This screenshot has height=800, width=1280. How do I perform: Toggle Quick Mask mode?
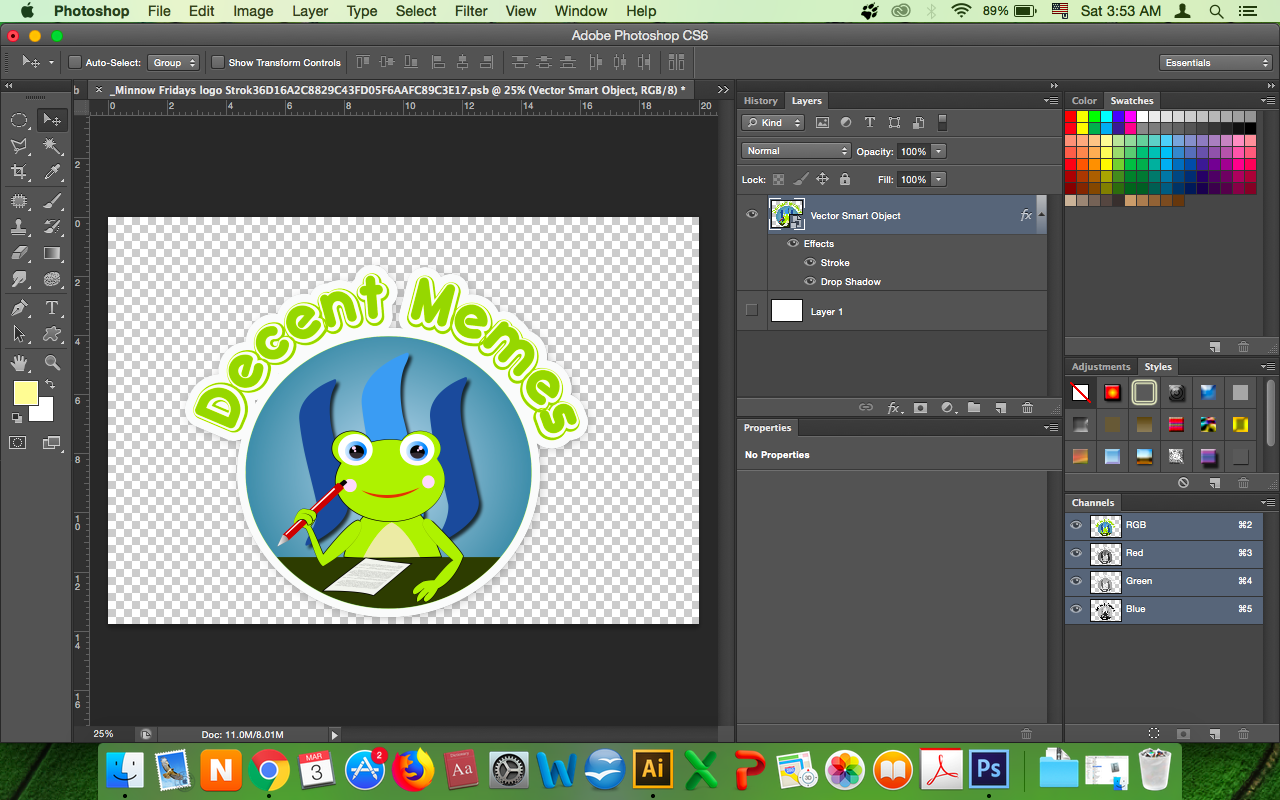[x=18, y=442]
